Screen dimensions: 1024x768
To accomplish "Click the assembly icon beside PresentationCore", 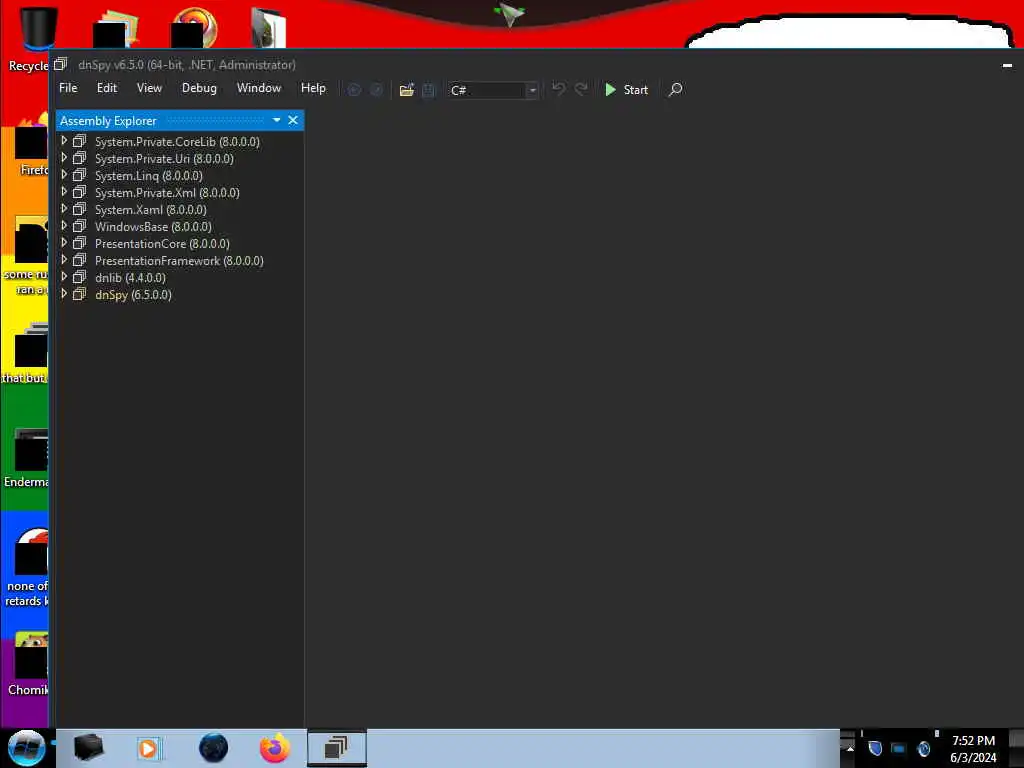I will click(x=80, y=243).
